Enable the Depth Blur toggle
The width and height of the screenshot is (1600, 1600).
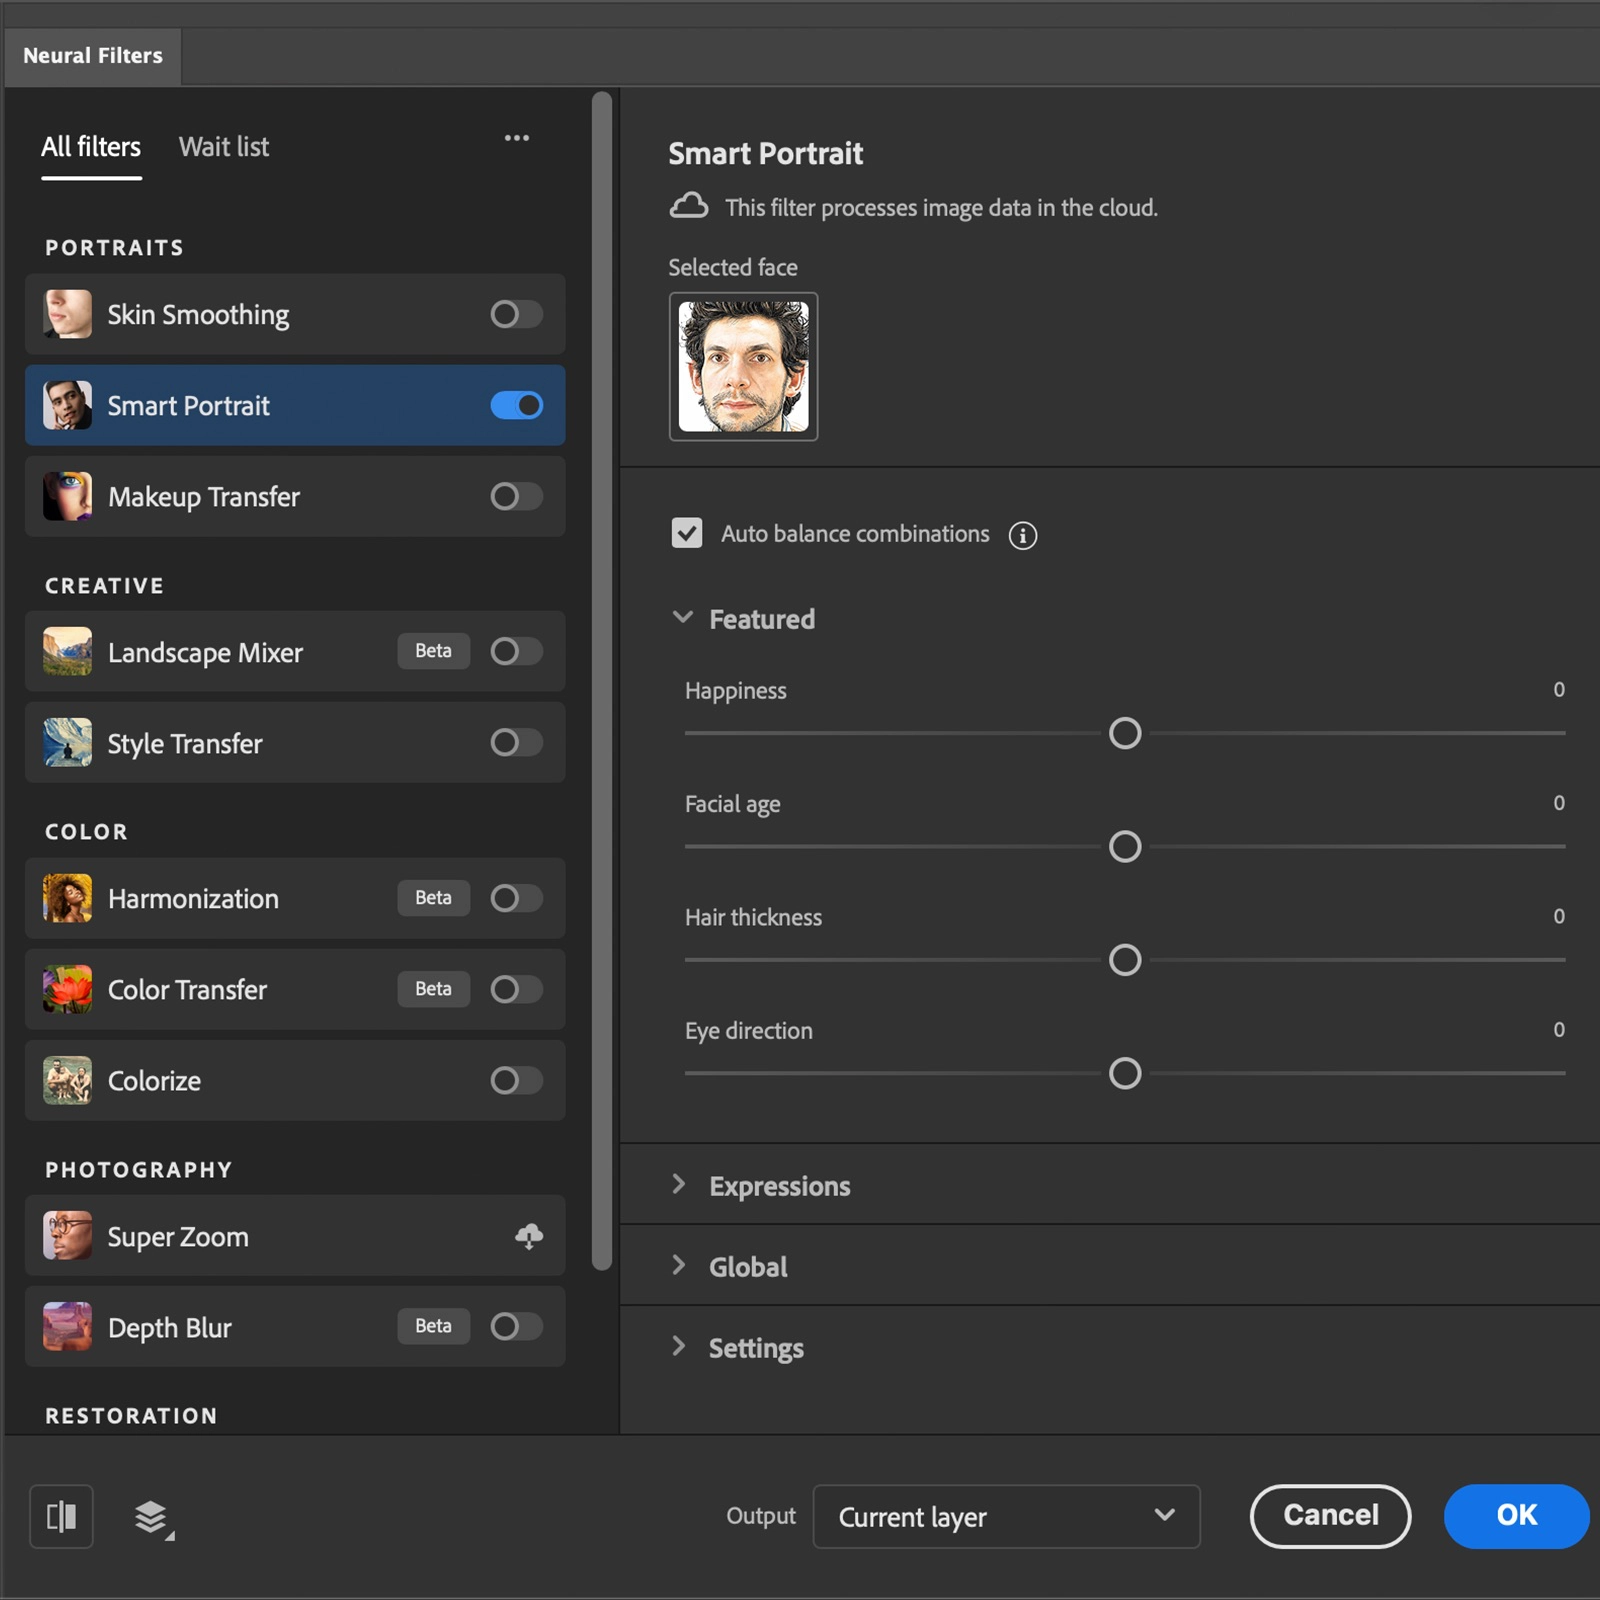tap(516, 1326)
